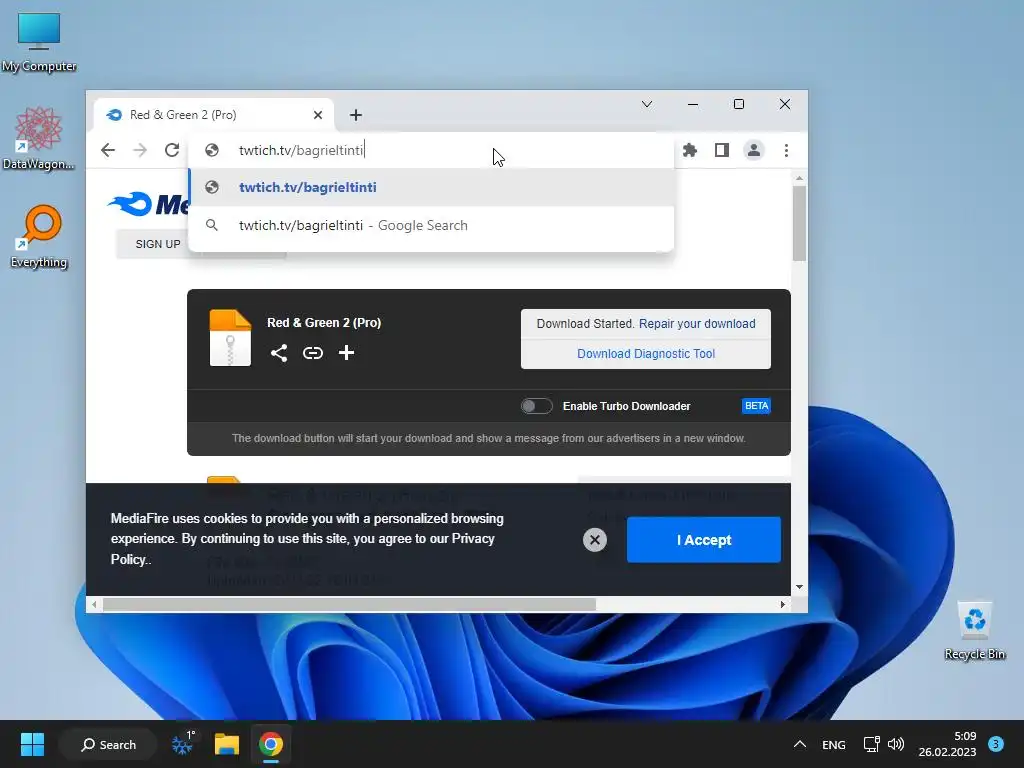Select the twtich.tv/bagrieltinti URL suggestion
1024x768 pixels.
click(x=431, y=187)
